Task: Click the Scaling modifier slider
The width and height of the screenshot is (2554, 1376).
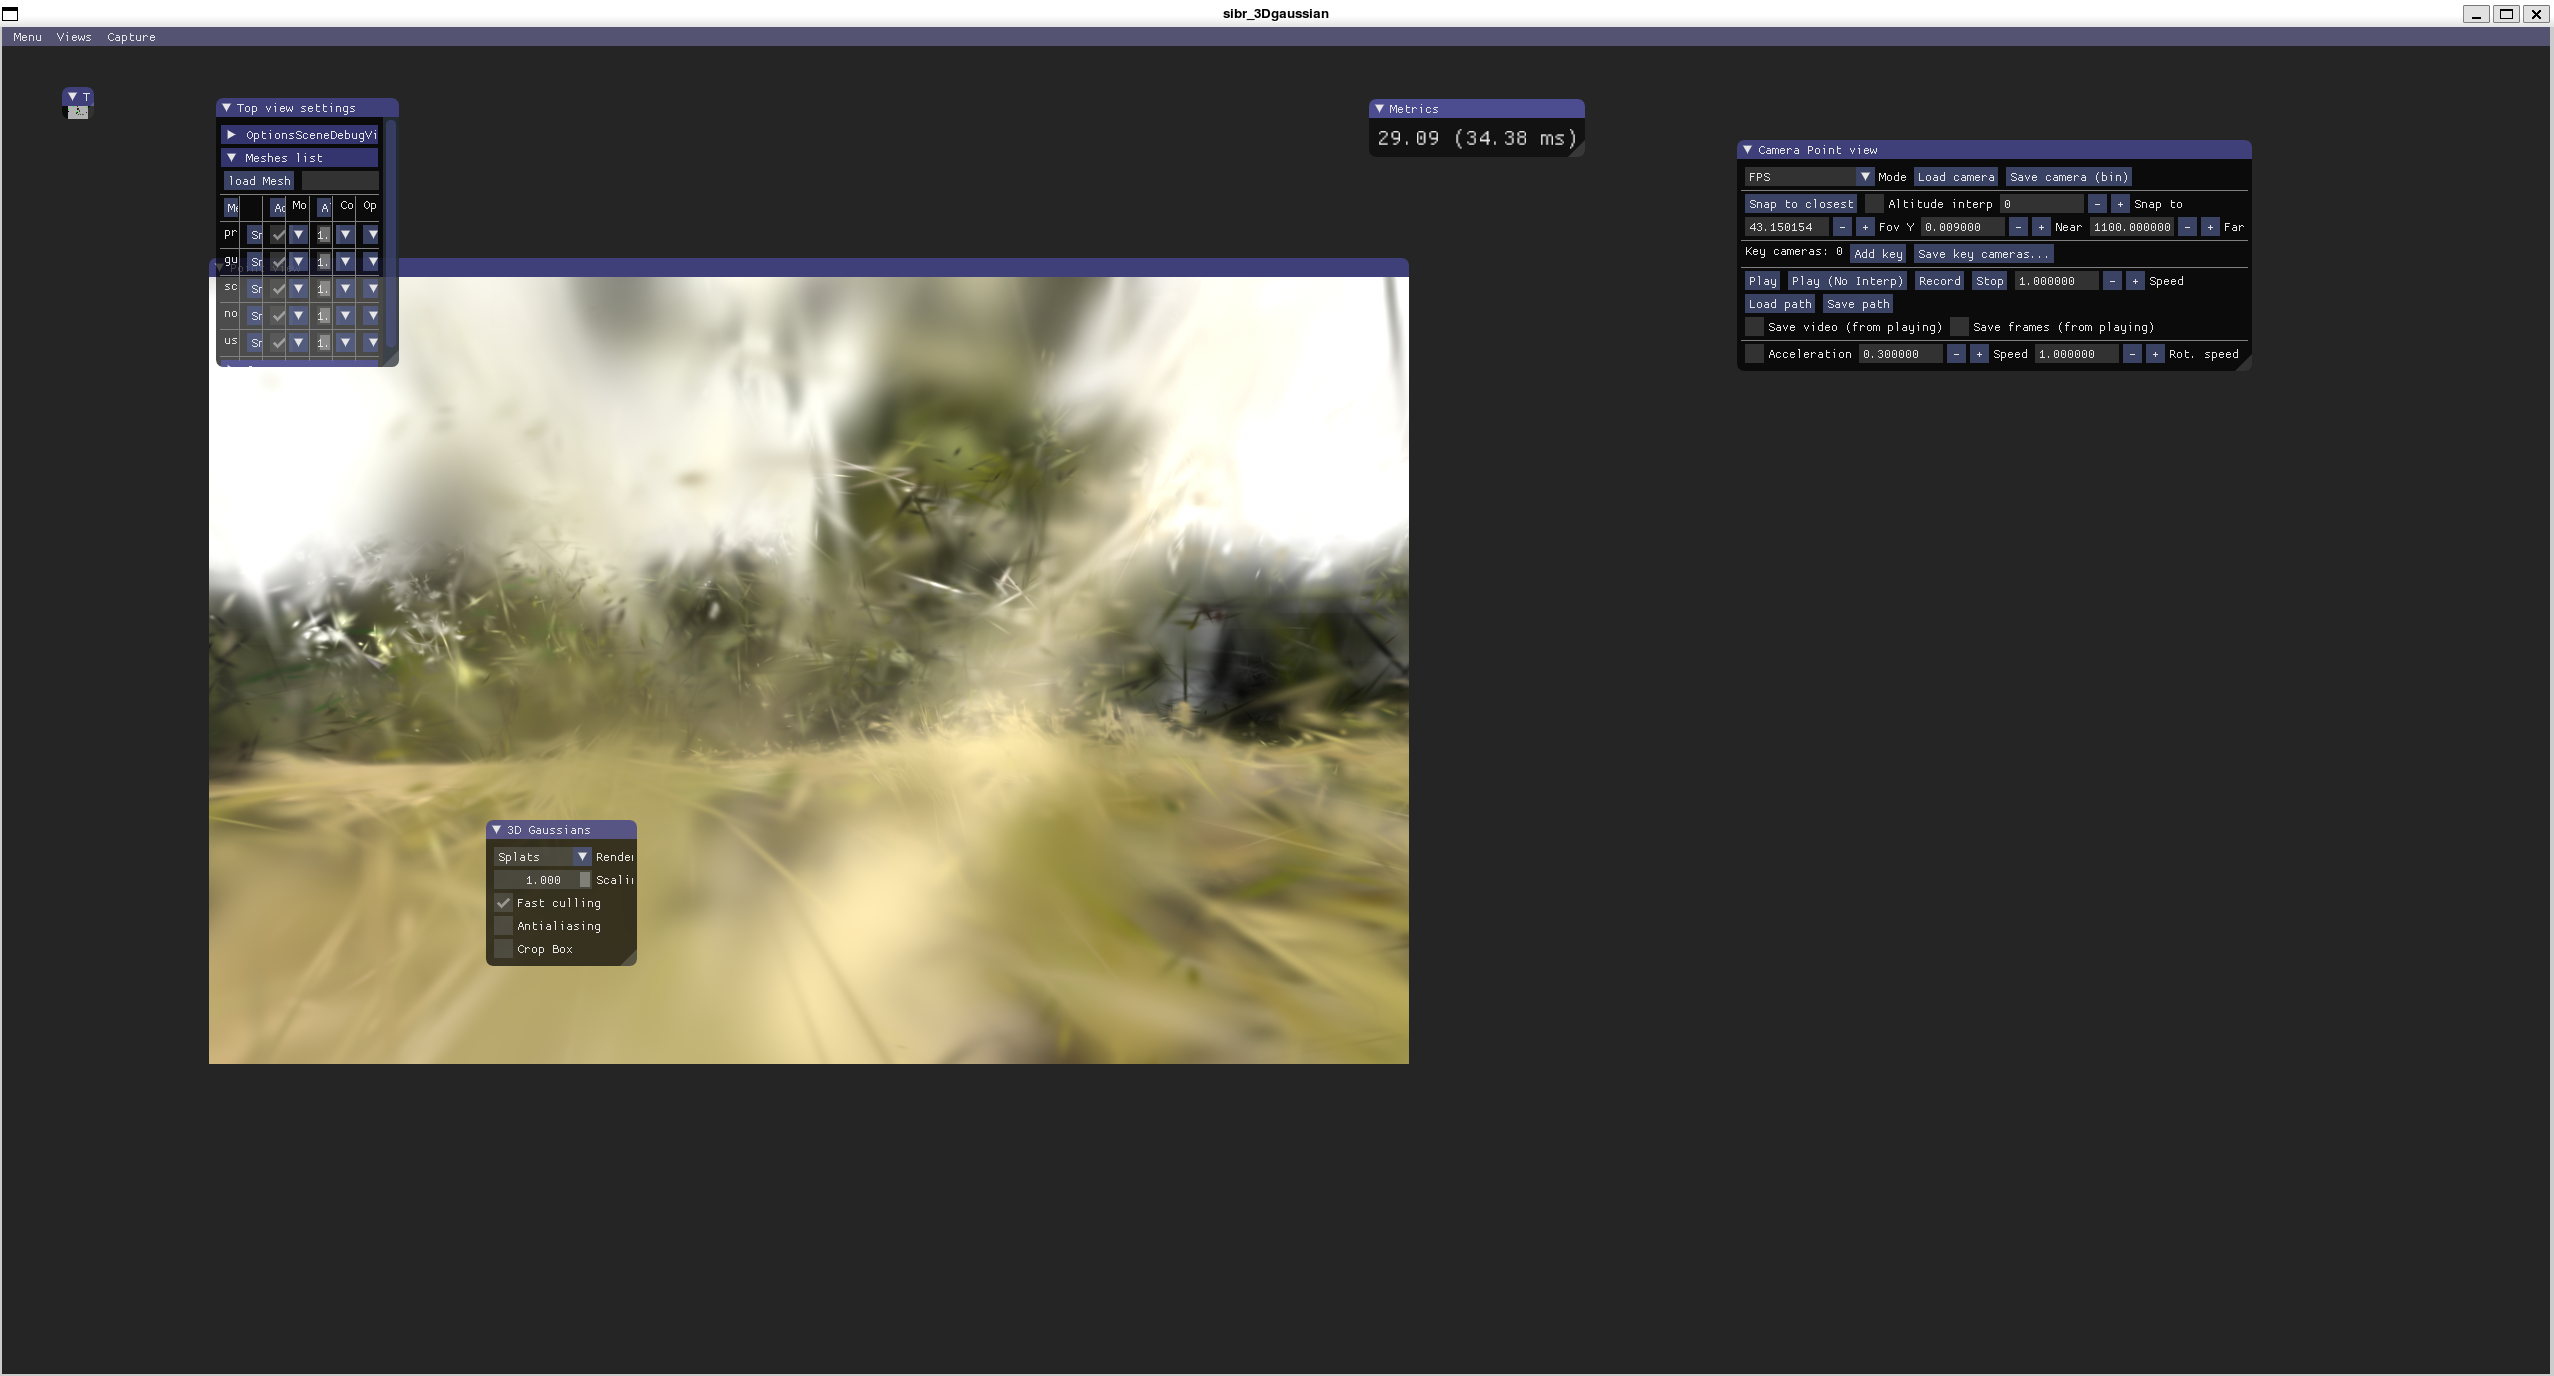Action: pyautogui.click(x=542, y=880)
